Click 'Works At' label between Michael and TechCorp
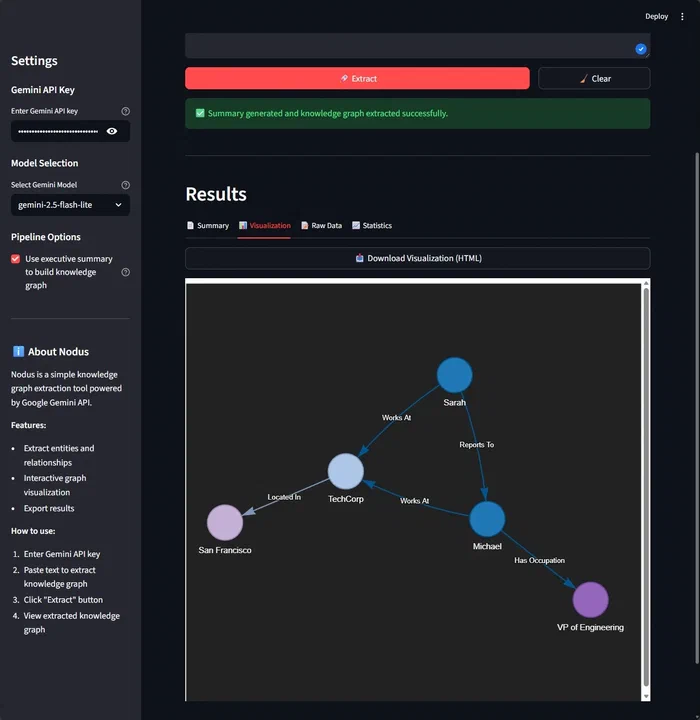 414,501
